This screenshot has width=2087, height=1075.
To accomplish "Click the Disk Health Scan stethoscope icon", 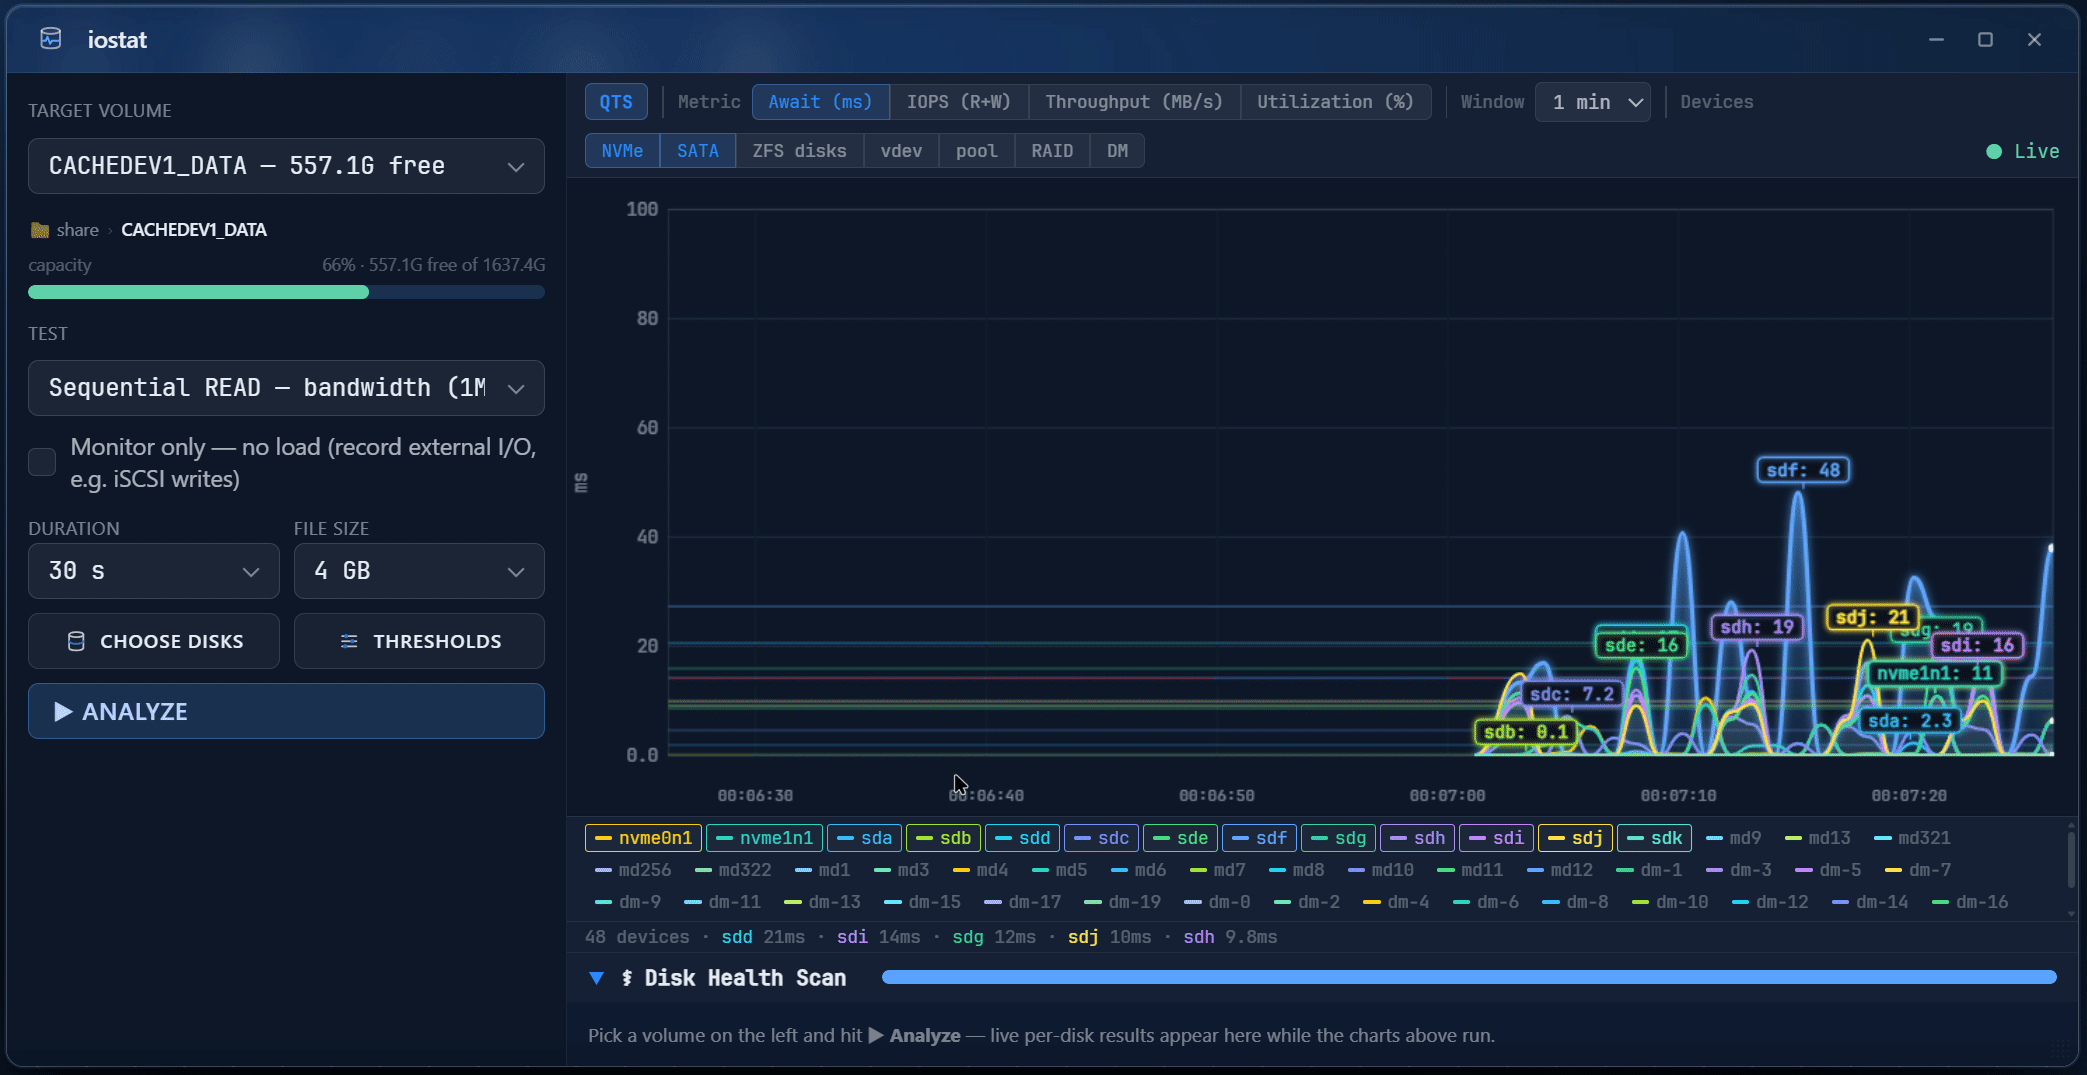I will [627, 978].
